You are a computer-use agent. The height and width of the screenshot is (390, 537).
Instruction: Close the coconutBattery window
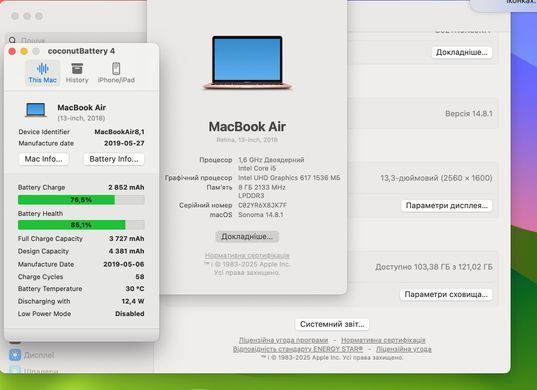tap(12, 51)
